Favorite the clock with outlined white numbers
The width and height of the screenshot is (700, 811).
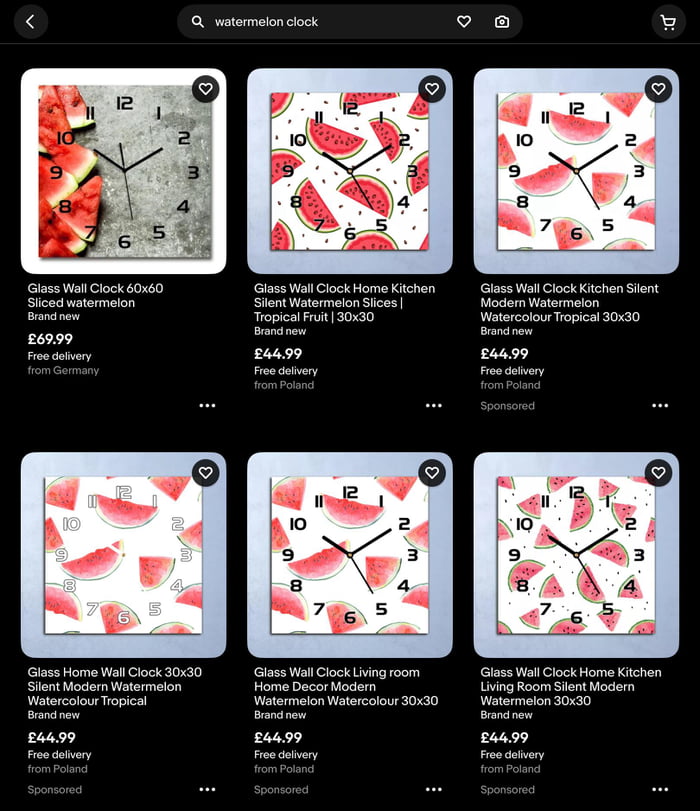pos(205,473)
